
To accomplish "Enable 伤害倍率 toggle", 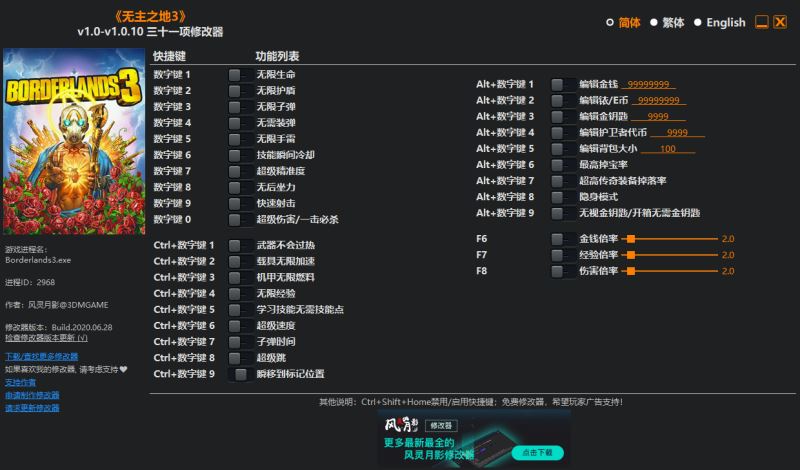I will (x=563, y=271).
